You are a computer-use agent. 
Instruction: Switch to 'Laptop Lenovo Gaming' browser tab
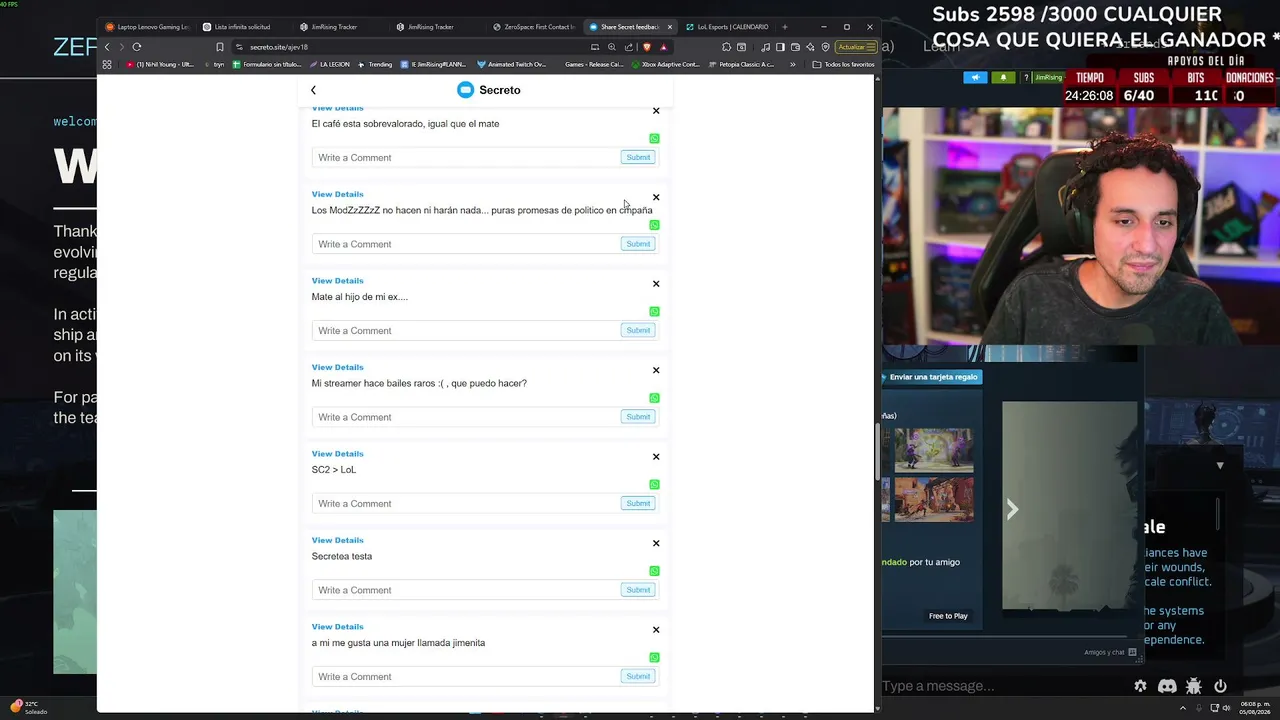click(x=148, y=27)
